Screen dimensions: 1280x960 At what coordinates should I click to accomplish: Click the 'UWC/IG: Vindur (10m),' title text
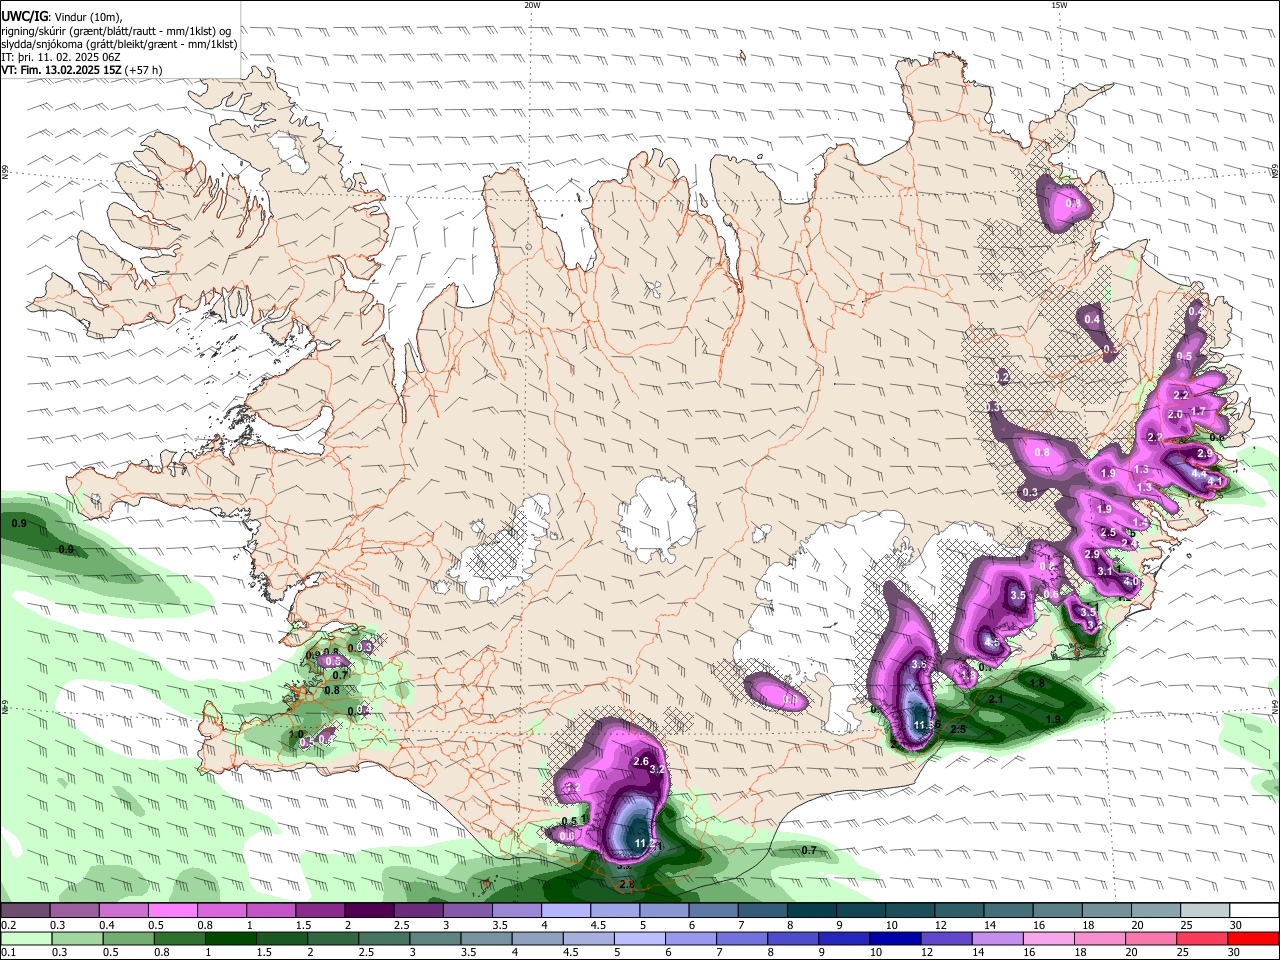pos(62,17)
